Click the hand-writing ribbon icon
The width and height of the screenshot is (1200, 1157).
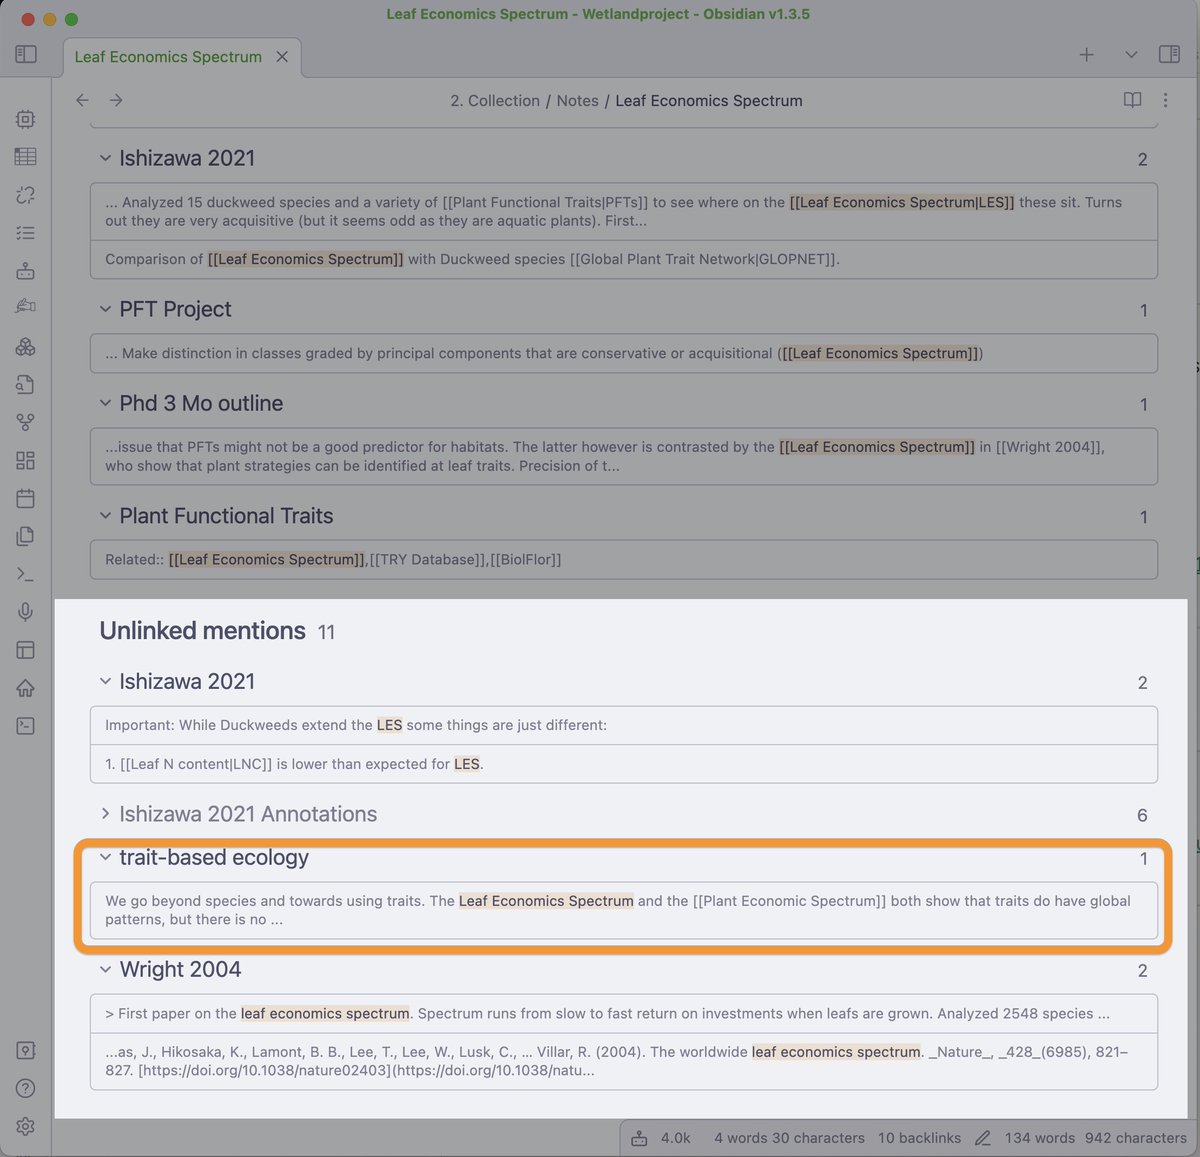point(26,308)
